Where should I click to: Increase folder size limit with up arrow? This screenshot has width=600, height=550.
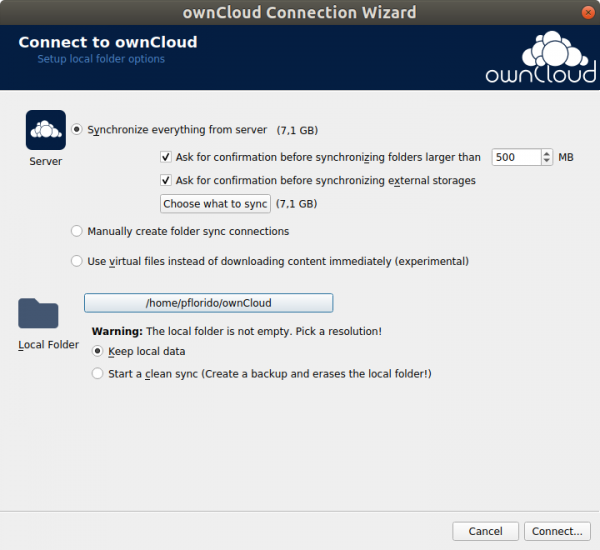(x=547, y=153)
